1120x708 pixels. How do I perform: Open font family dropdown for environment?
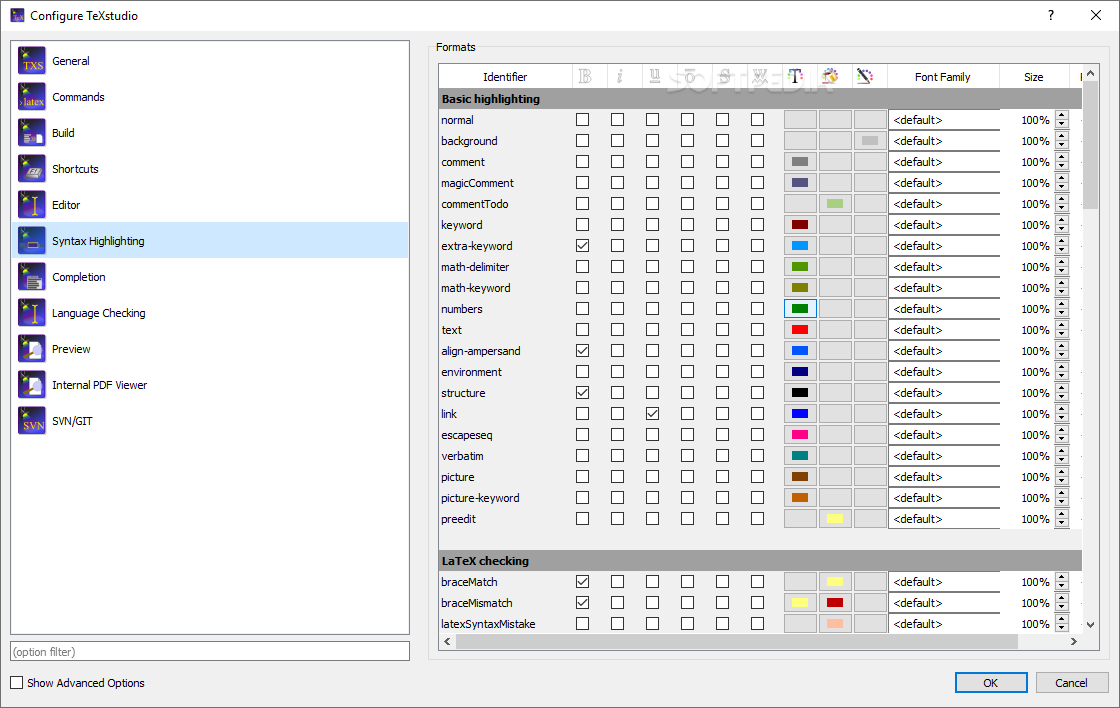pyautogui.click(x=944, y=372)
